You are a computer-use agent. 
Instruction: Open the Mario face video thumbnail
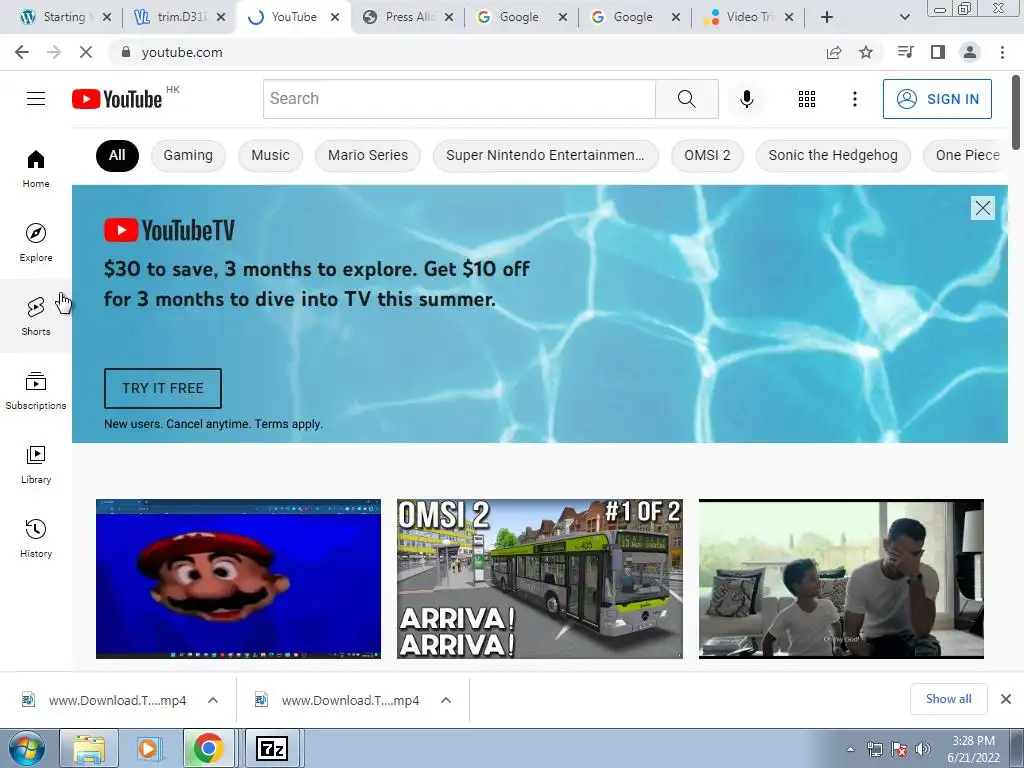point(238,579)
